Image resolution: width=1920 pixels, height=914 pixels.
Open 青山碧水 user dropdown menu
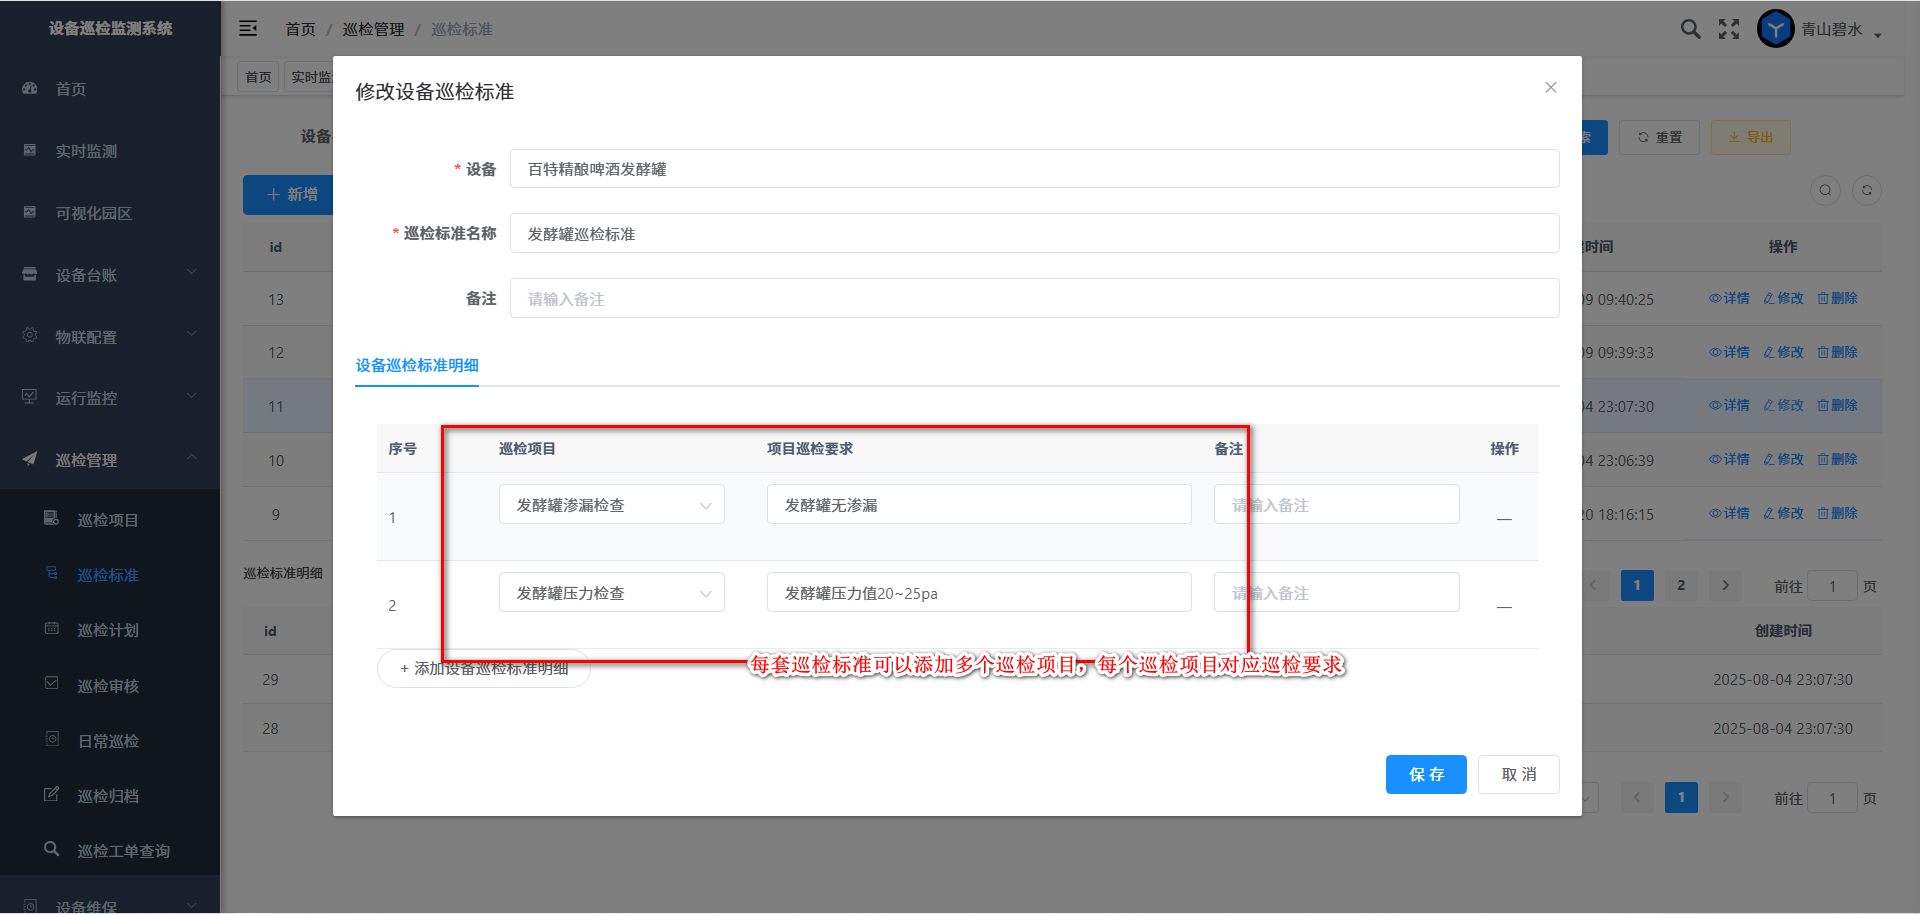click(x=1841, y=30)
